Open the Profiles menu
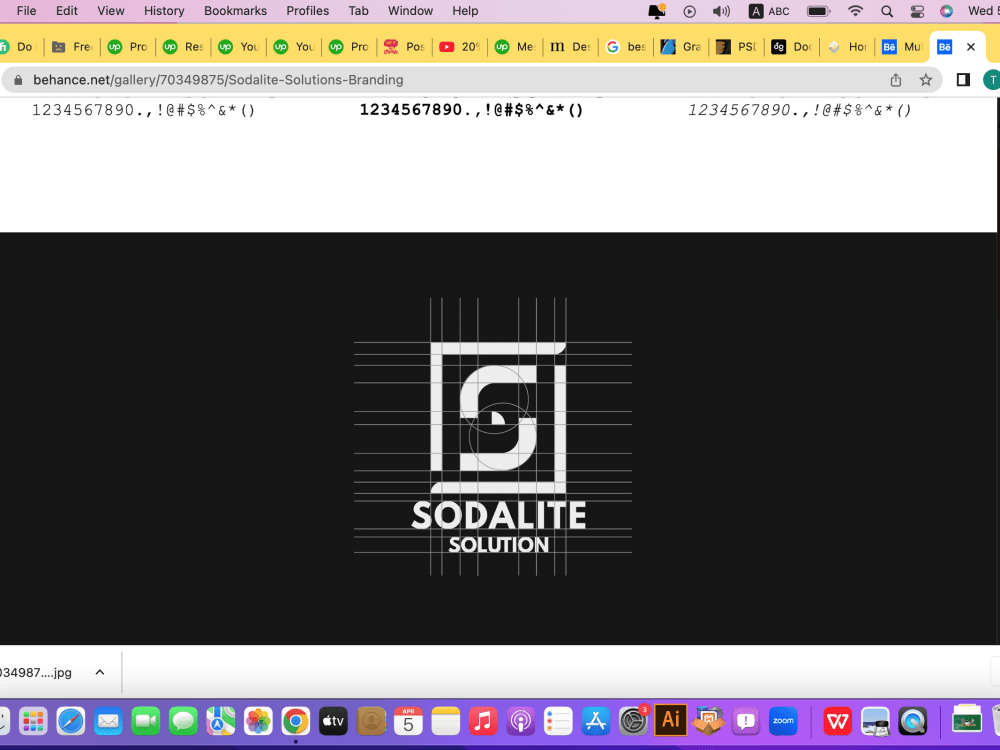Image resolution: width=1000 pixels, height=750 pixels. (307, 11)
